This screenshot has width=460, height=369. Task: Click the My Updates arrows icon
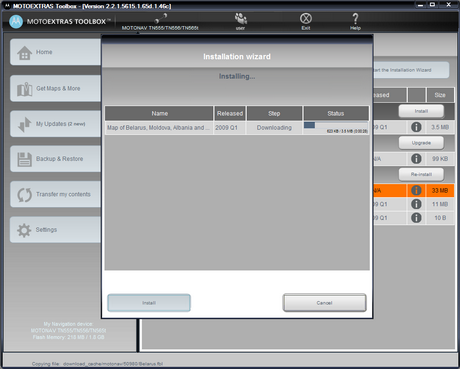[24, 124]
